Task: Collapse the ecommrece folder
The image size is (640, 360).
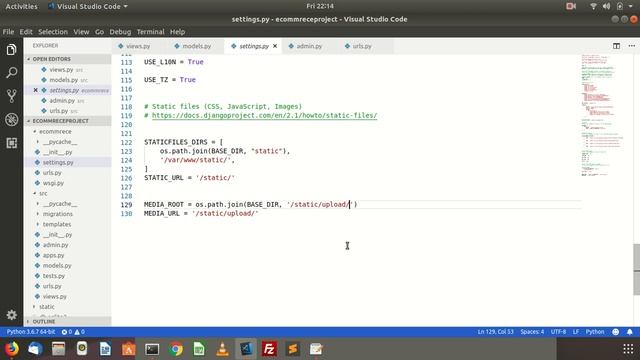Action: [55, 131]
